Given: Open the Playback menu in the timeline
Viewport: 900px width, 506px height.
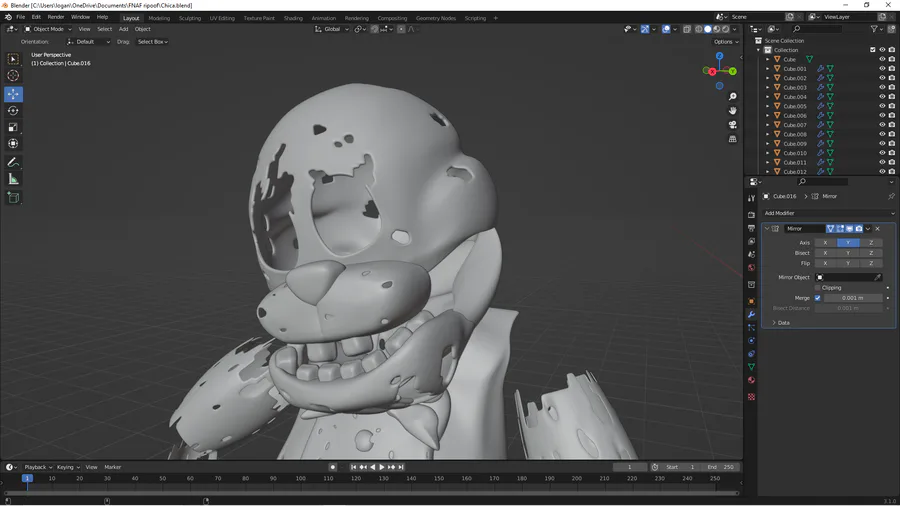Looking at the screenshot, I should 37,468.
